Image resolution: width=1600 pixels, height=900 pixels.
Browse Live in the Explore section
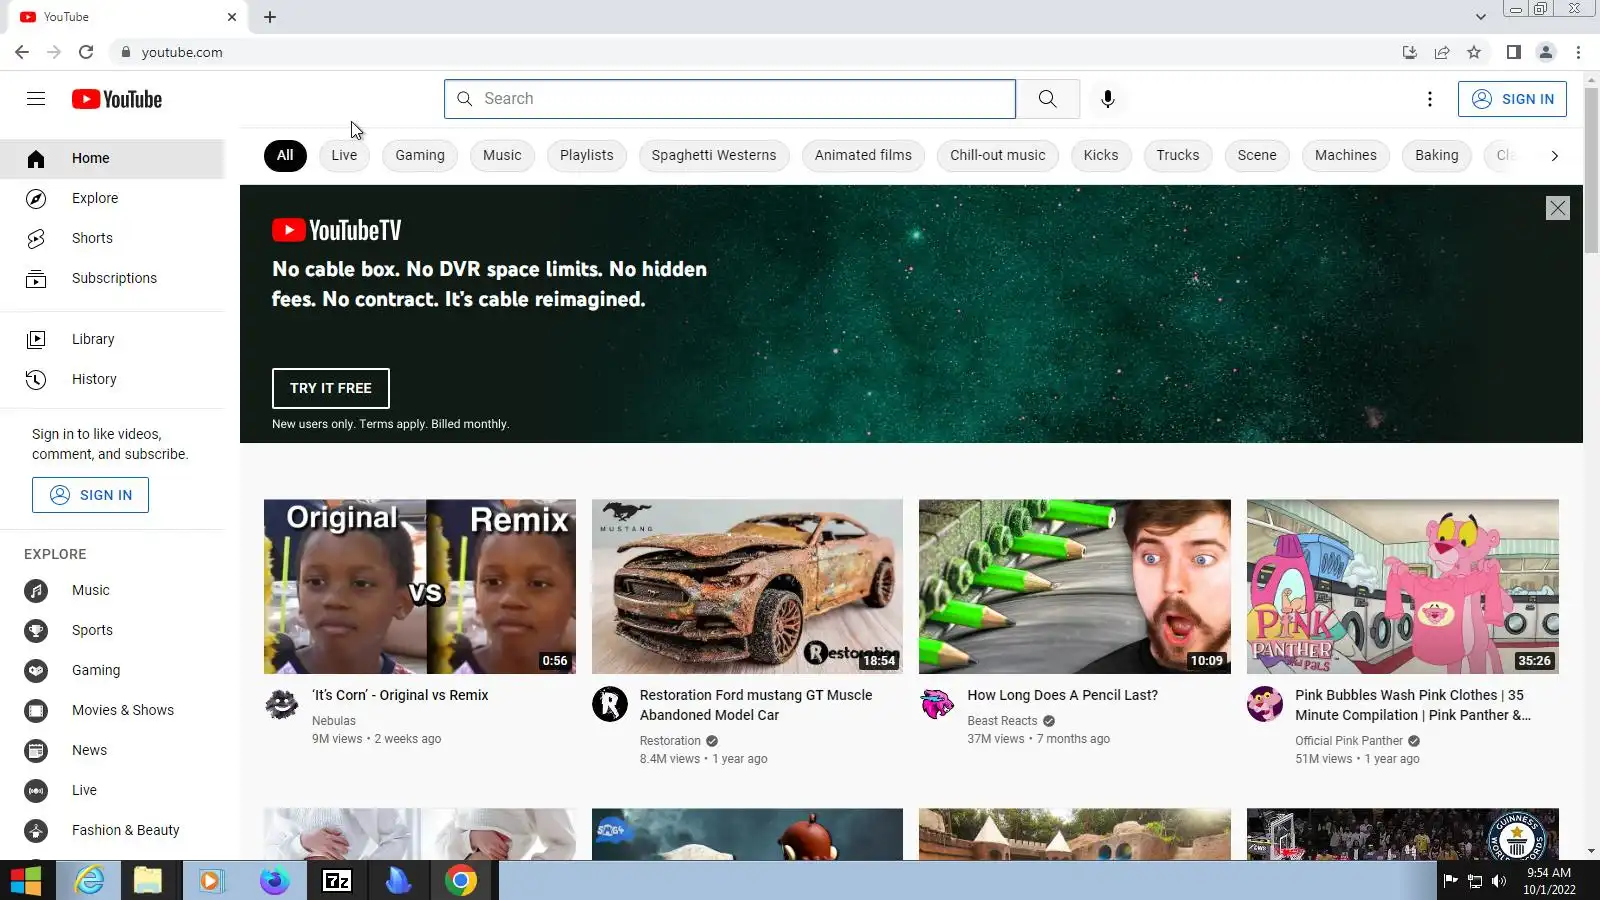pos(112,790)
